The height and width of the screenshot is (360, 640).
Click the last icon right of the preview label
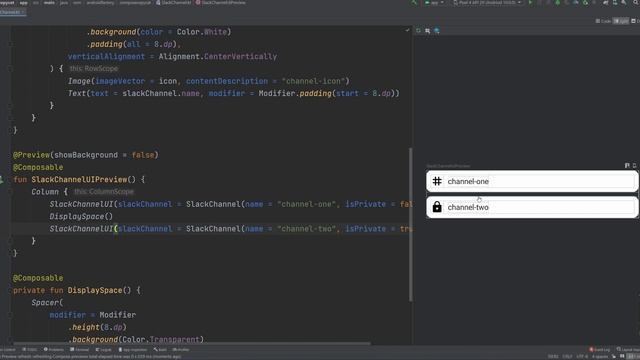(634, 166)
